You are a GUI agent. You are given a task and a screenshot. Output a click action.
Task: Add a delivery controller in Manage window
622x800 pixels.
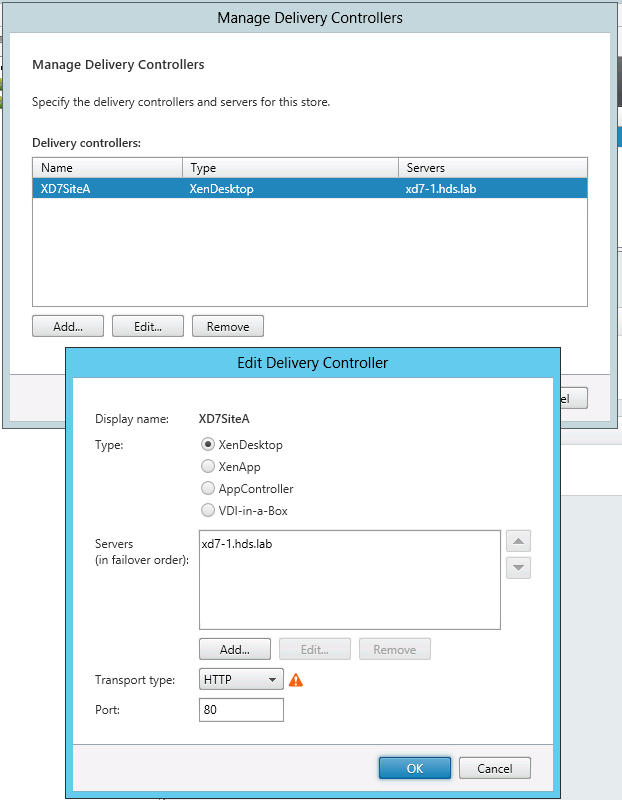coord(68,326)
